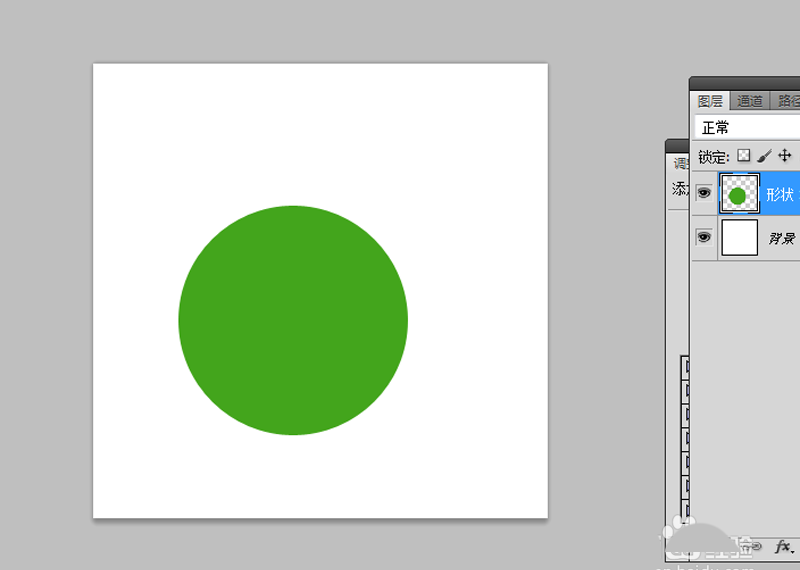The image size is (800, 570).
Task: Switch to the 图层 (Layers) tab
Action: (x=710, y=101)
